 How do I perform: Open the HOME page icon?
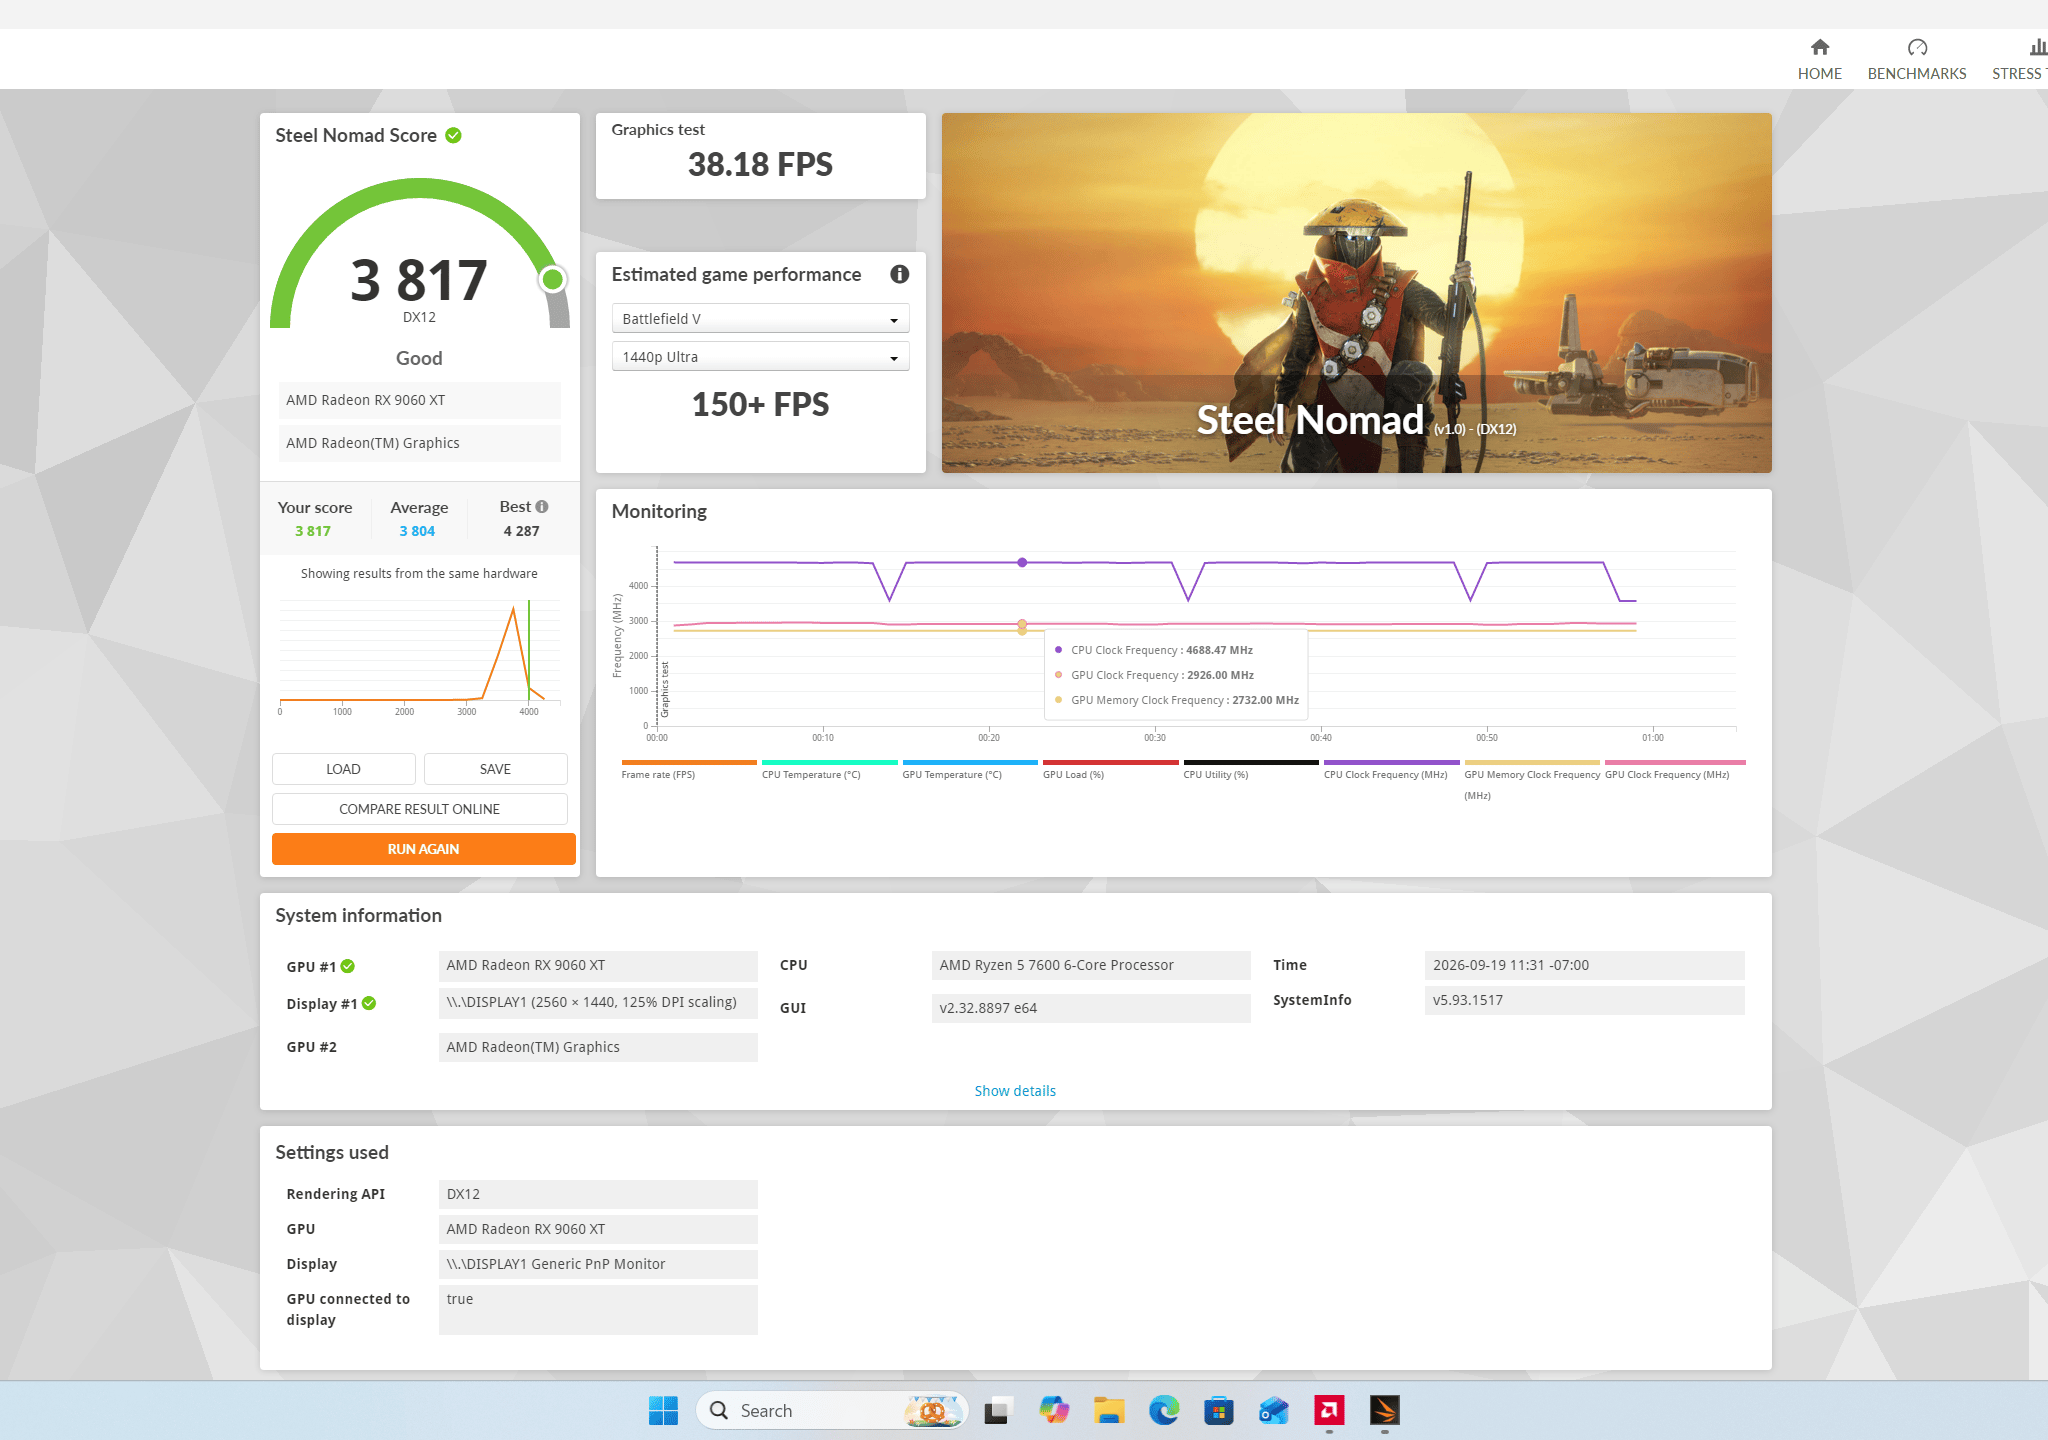[1819, 47]
